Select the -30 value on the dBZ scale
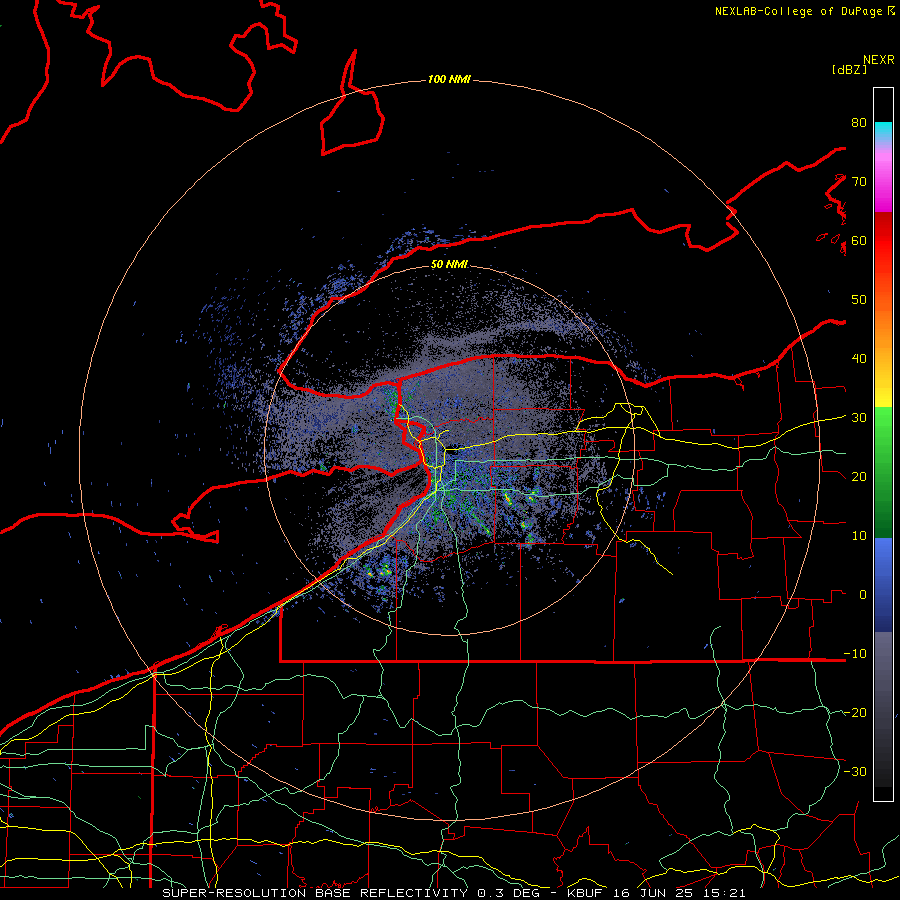 click(855, 772)
